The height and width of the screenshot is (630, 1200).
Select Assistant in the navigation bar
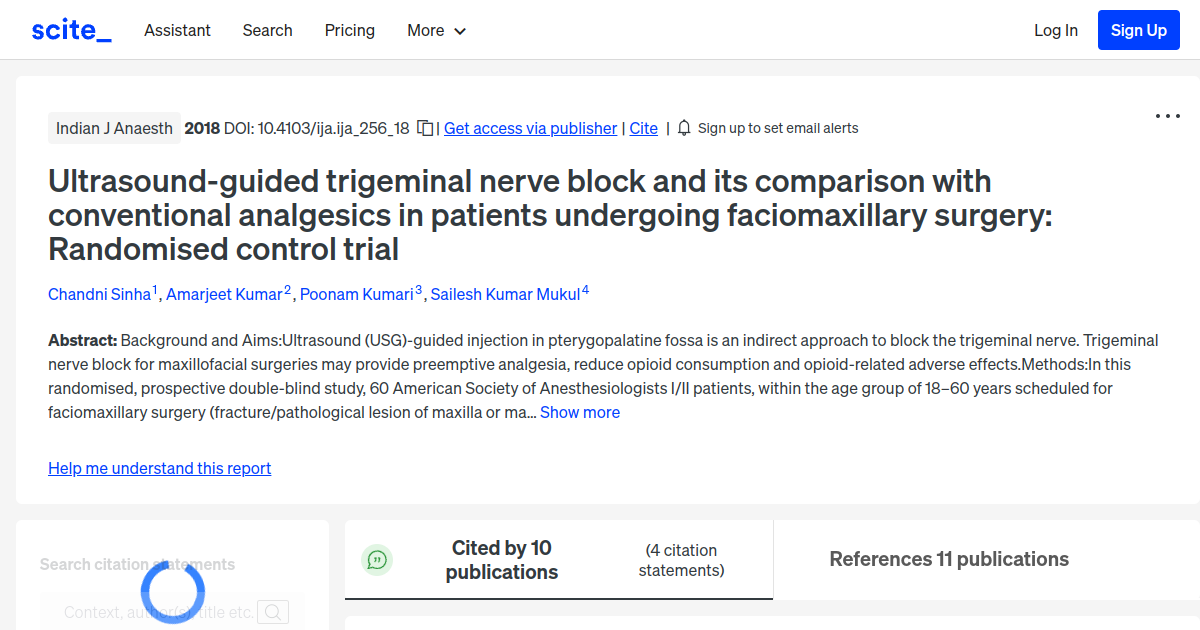[x=177, y=30]
